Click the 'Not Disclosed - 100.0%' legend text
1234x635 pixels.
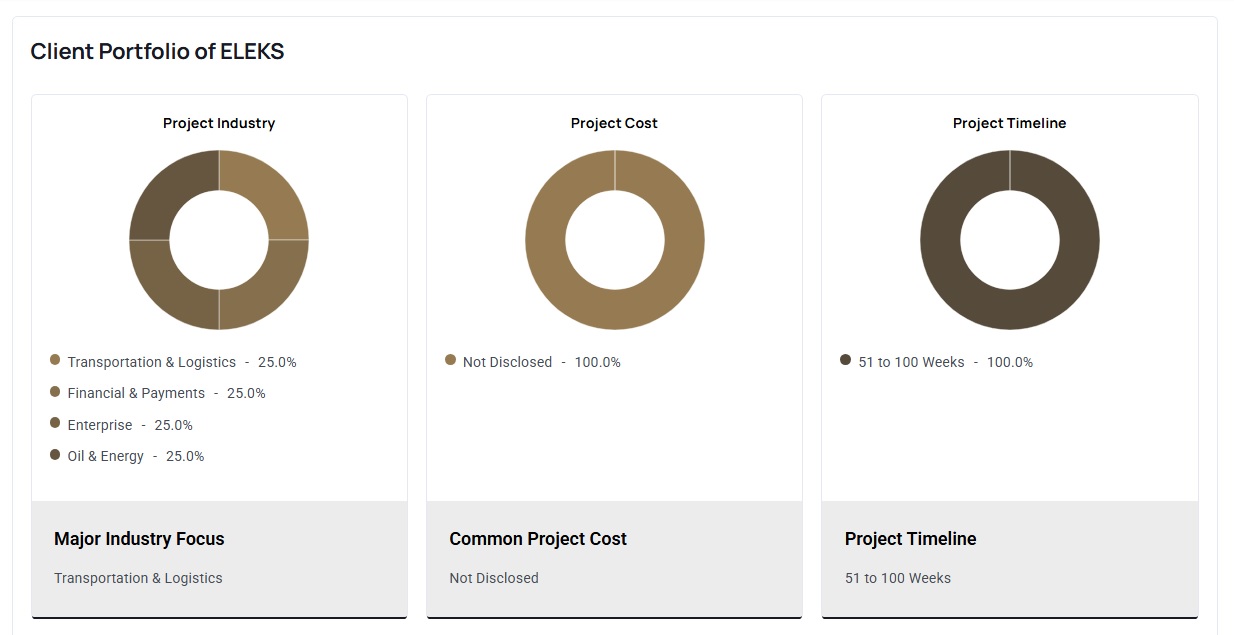542,362
